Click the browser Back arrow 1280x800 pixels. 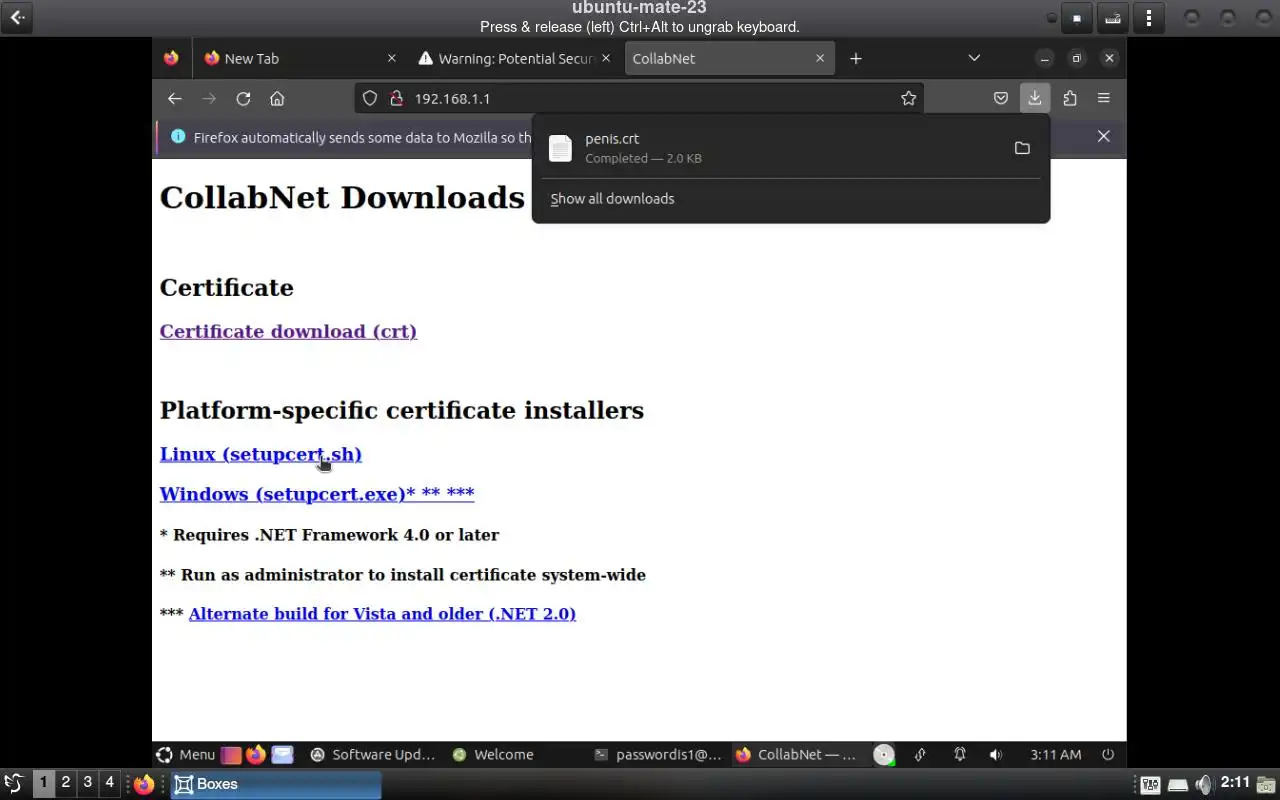click(x=175, y=98)
